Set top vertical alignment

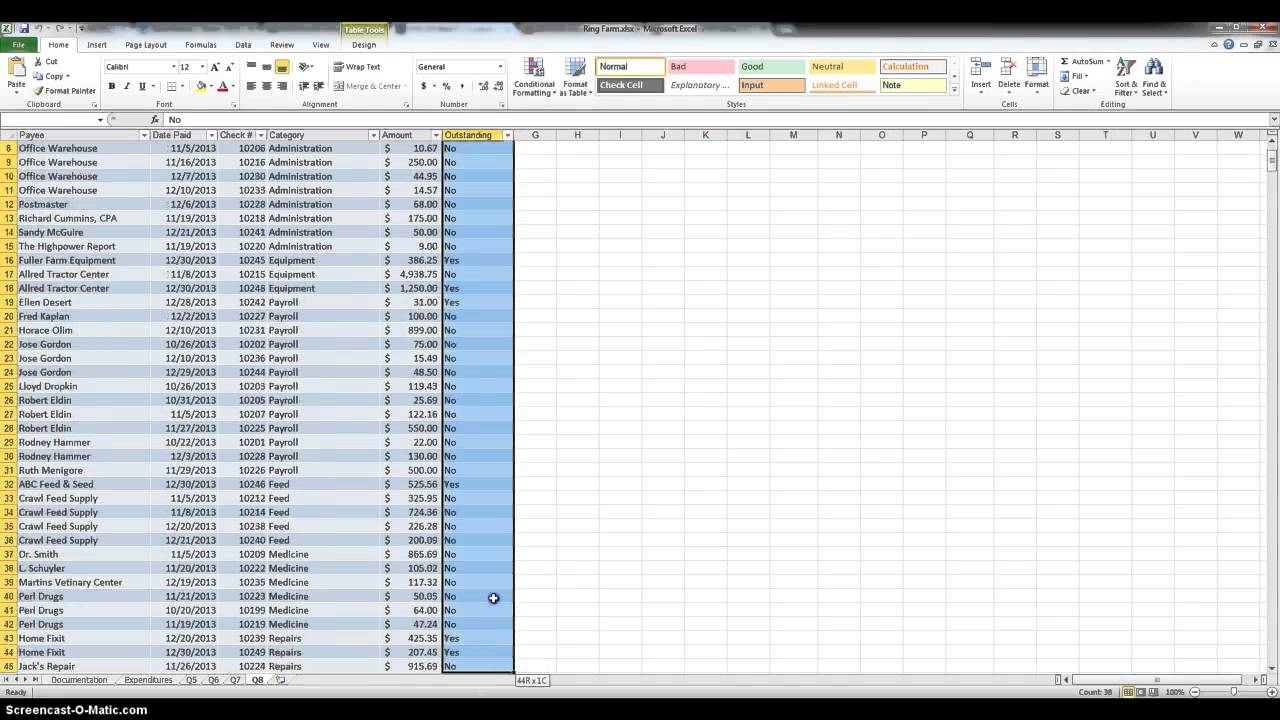coord(251,67)
